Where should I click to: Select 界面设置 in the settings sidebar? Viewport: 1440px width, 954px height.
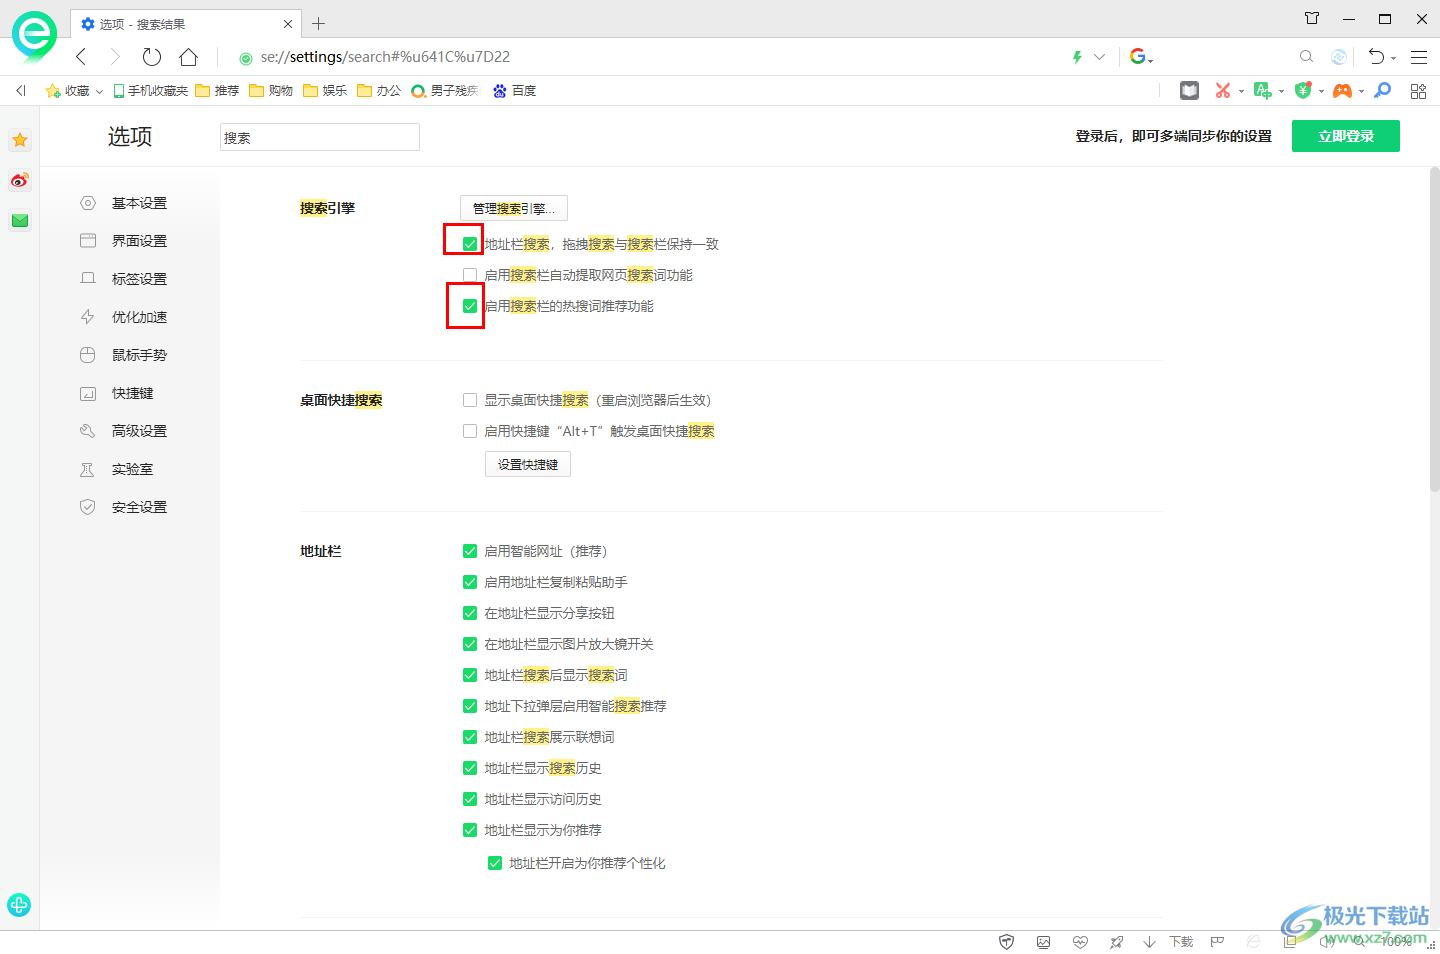139,241
